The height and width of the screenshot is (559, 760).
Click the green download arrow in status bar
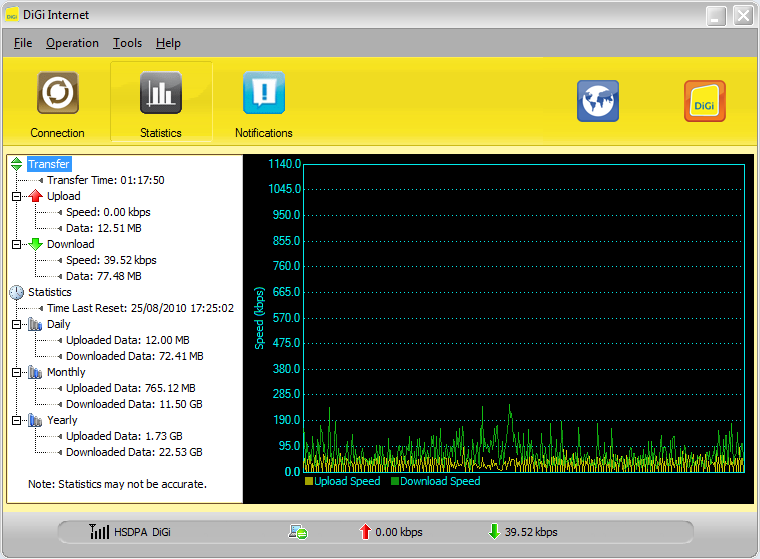(493, 532)
